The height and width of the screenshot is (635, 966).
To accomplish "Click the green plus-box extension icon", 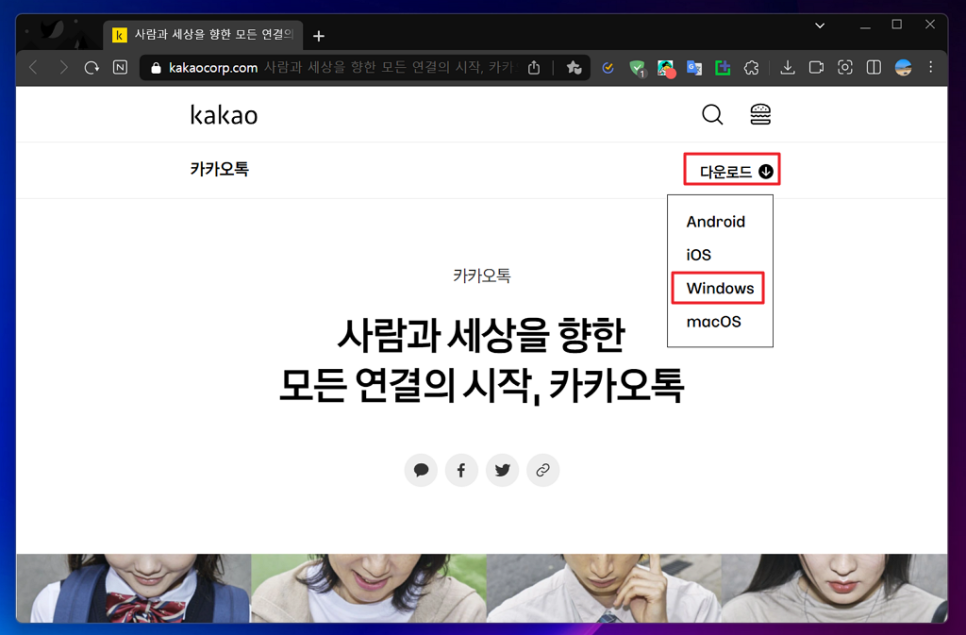I will coord(723,68).
